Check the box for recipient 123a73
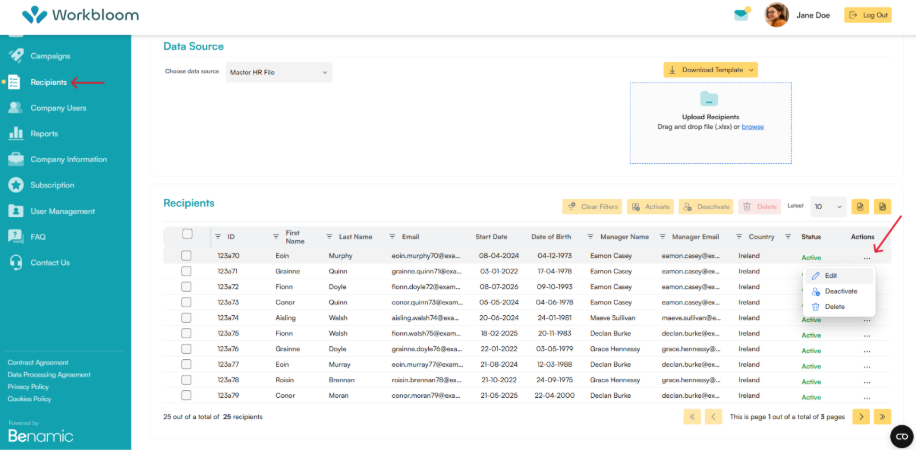 point(186,302)
